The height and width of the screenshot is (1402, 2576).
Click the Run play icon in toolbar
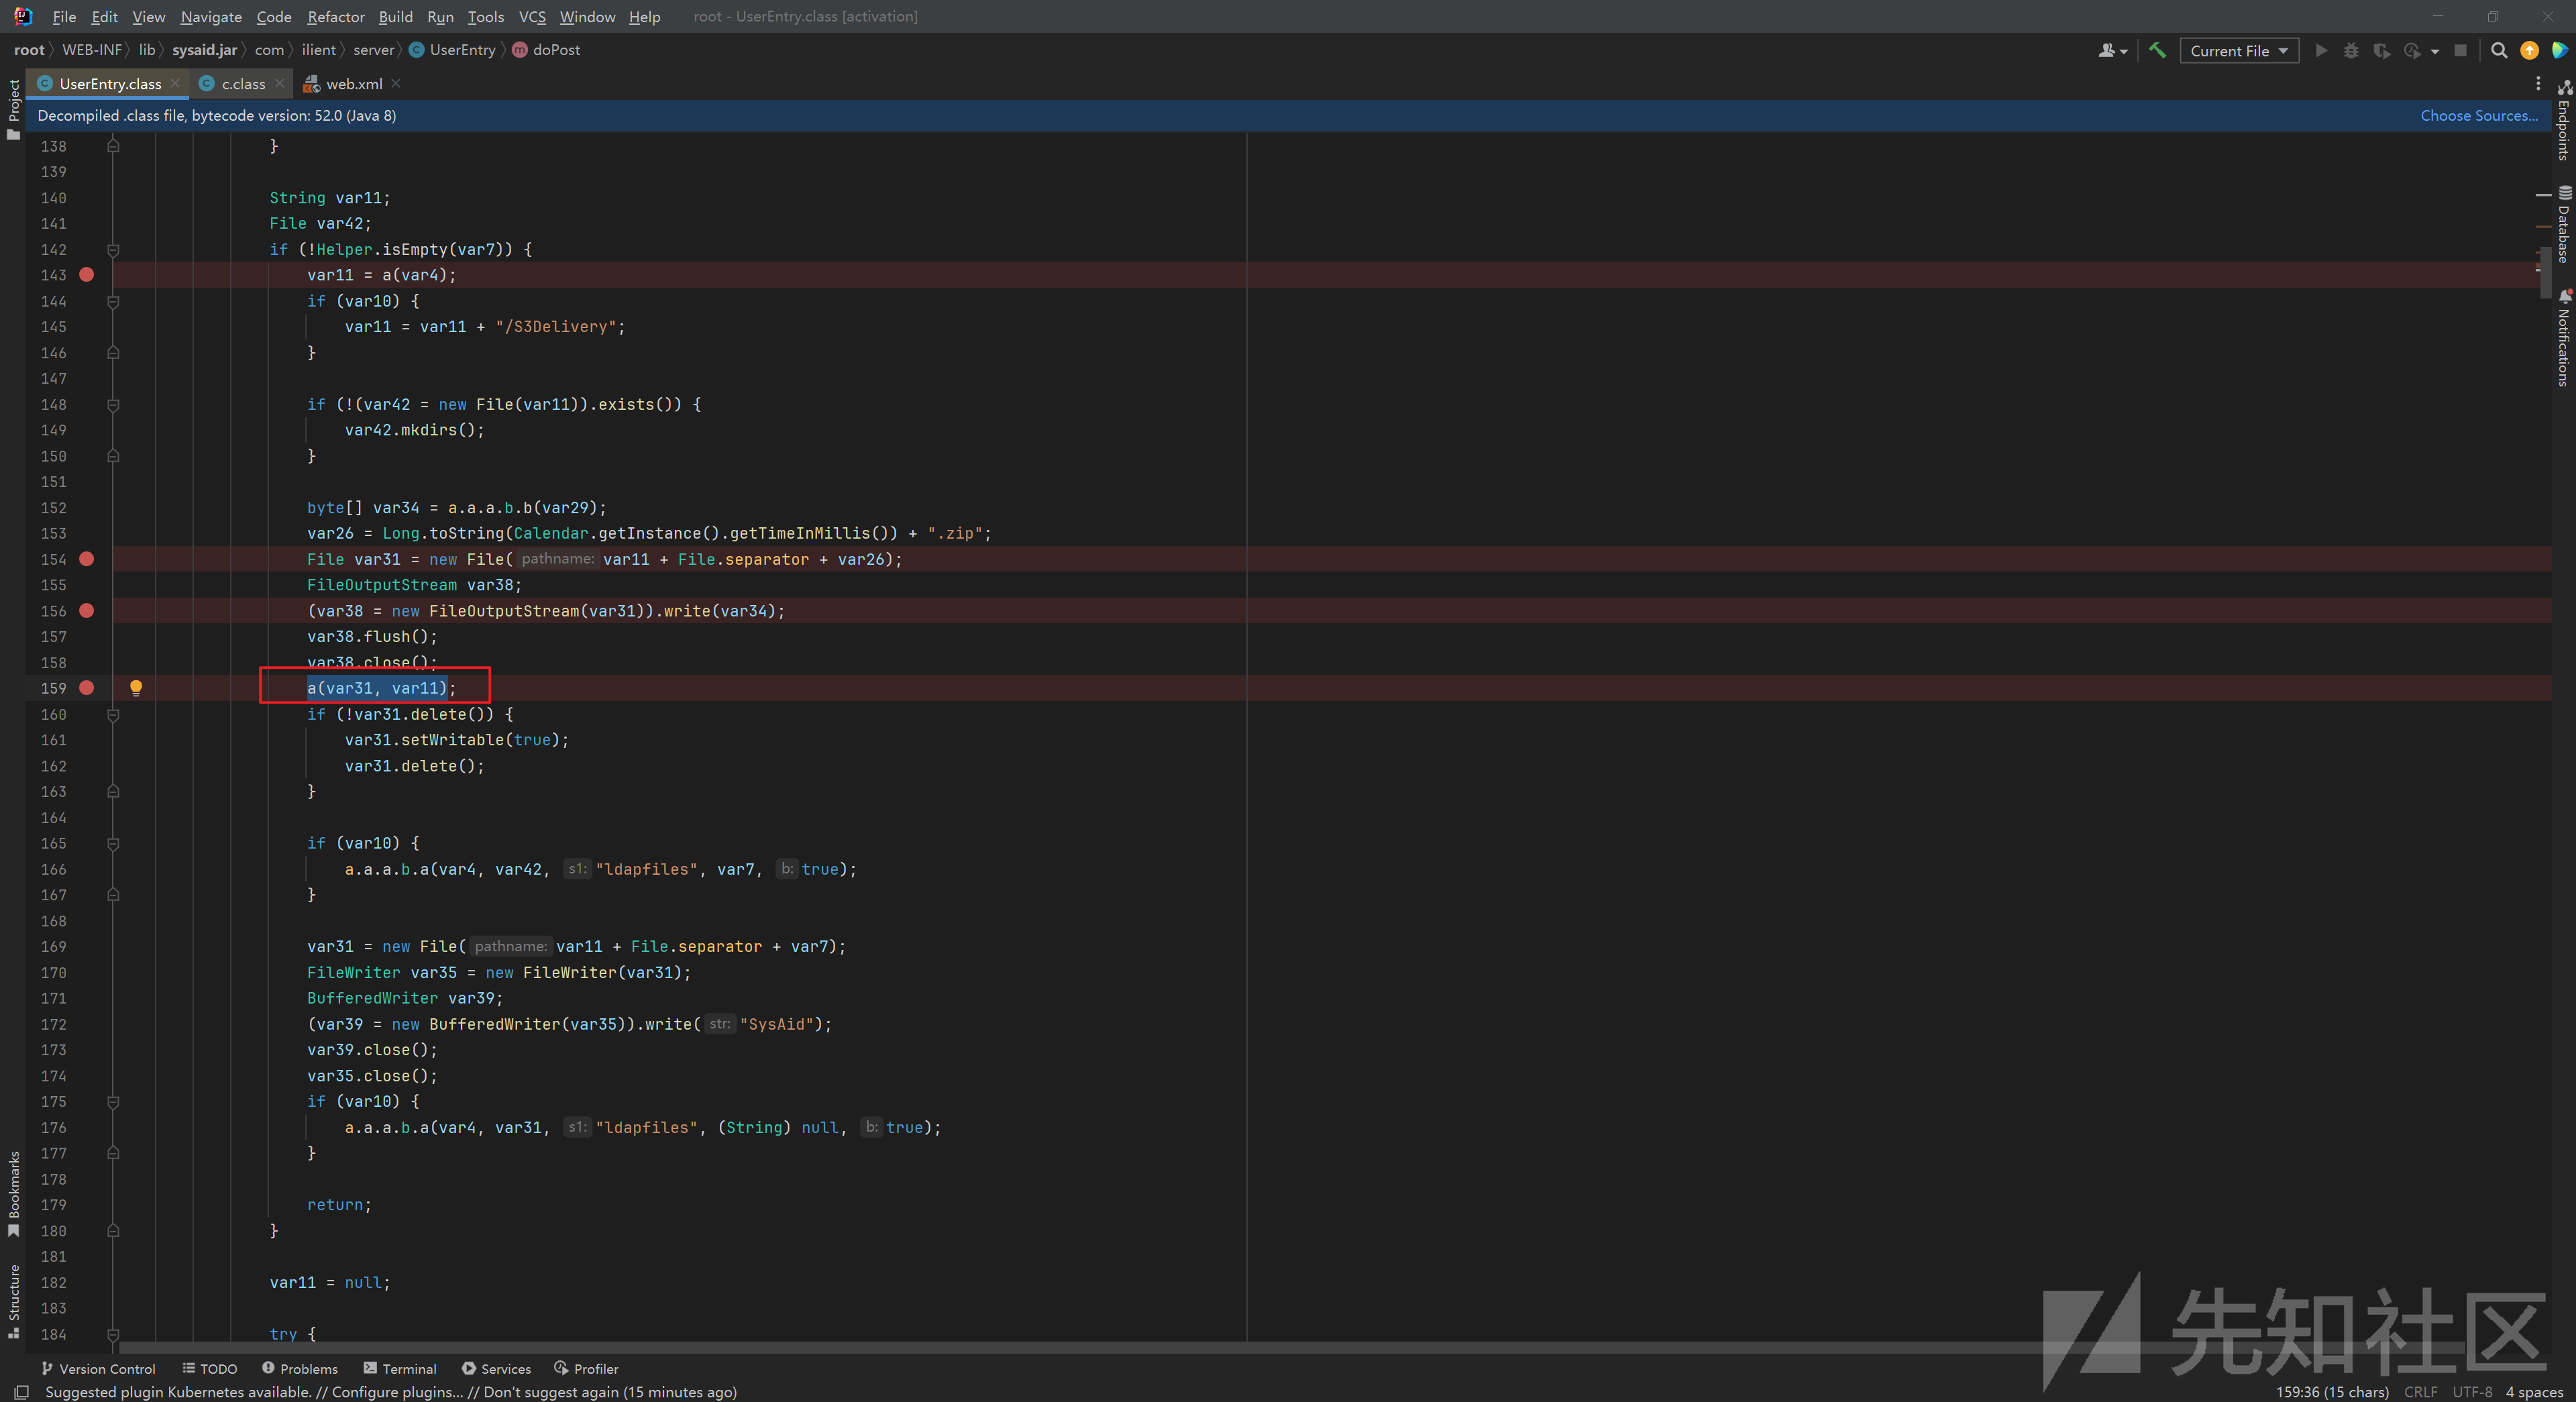(2321, 50)
